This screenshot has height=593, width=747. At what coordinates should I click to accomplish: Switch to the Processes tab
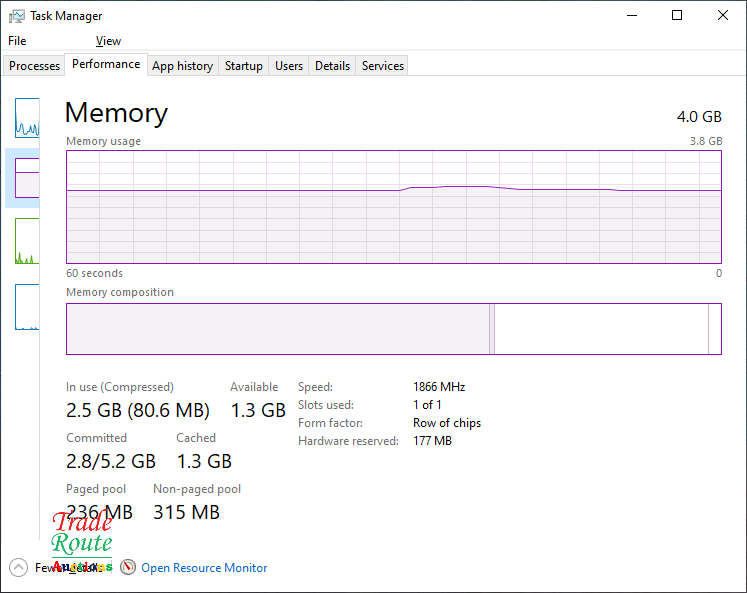pos(35,66)
